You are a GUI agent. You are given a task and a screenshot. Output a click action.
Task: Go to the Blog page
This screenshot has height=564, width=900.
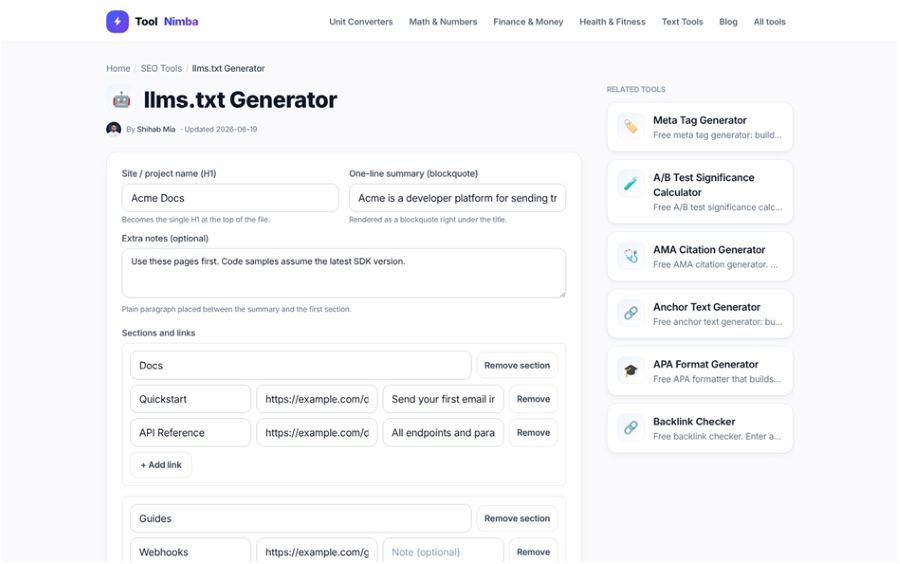[x=728, y=22]
